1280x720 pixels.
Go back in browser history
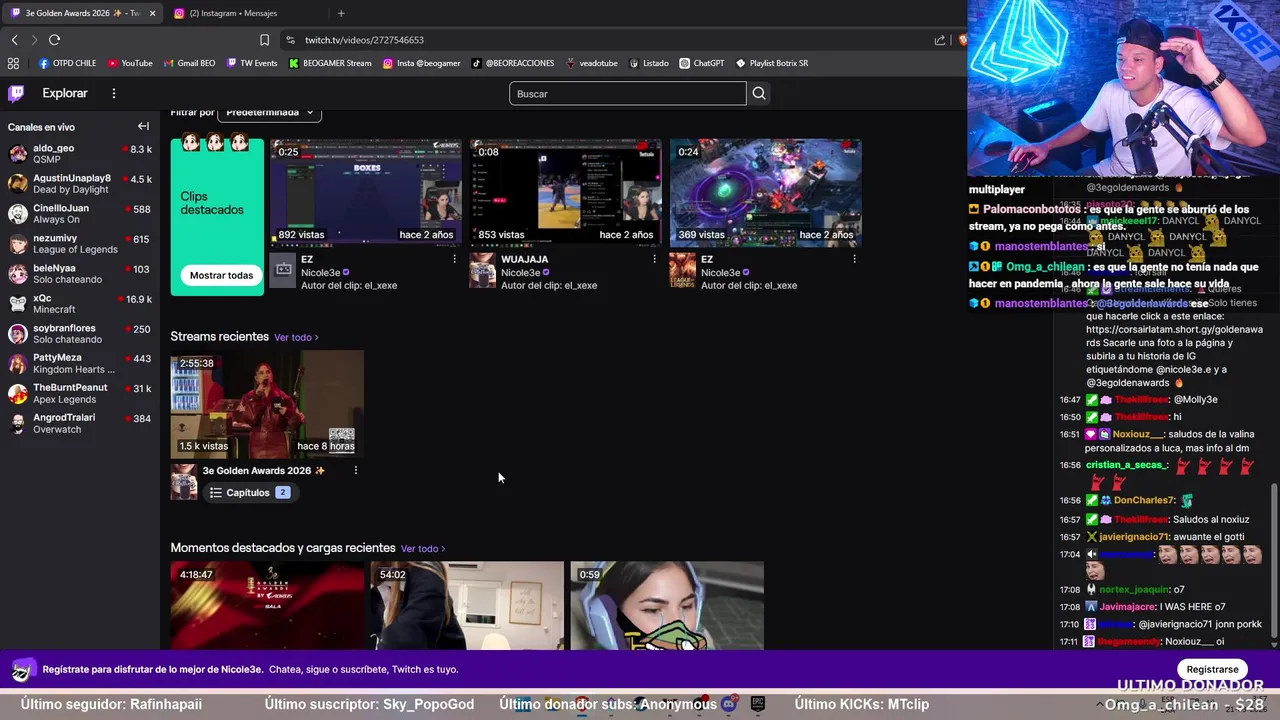[14, 40]
